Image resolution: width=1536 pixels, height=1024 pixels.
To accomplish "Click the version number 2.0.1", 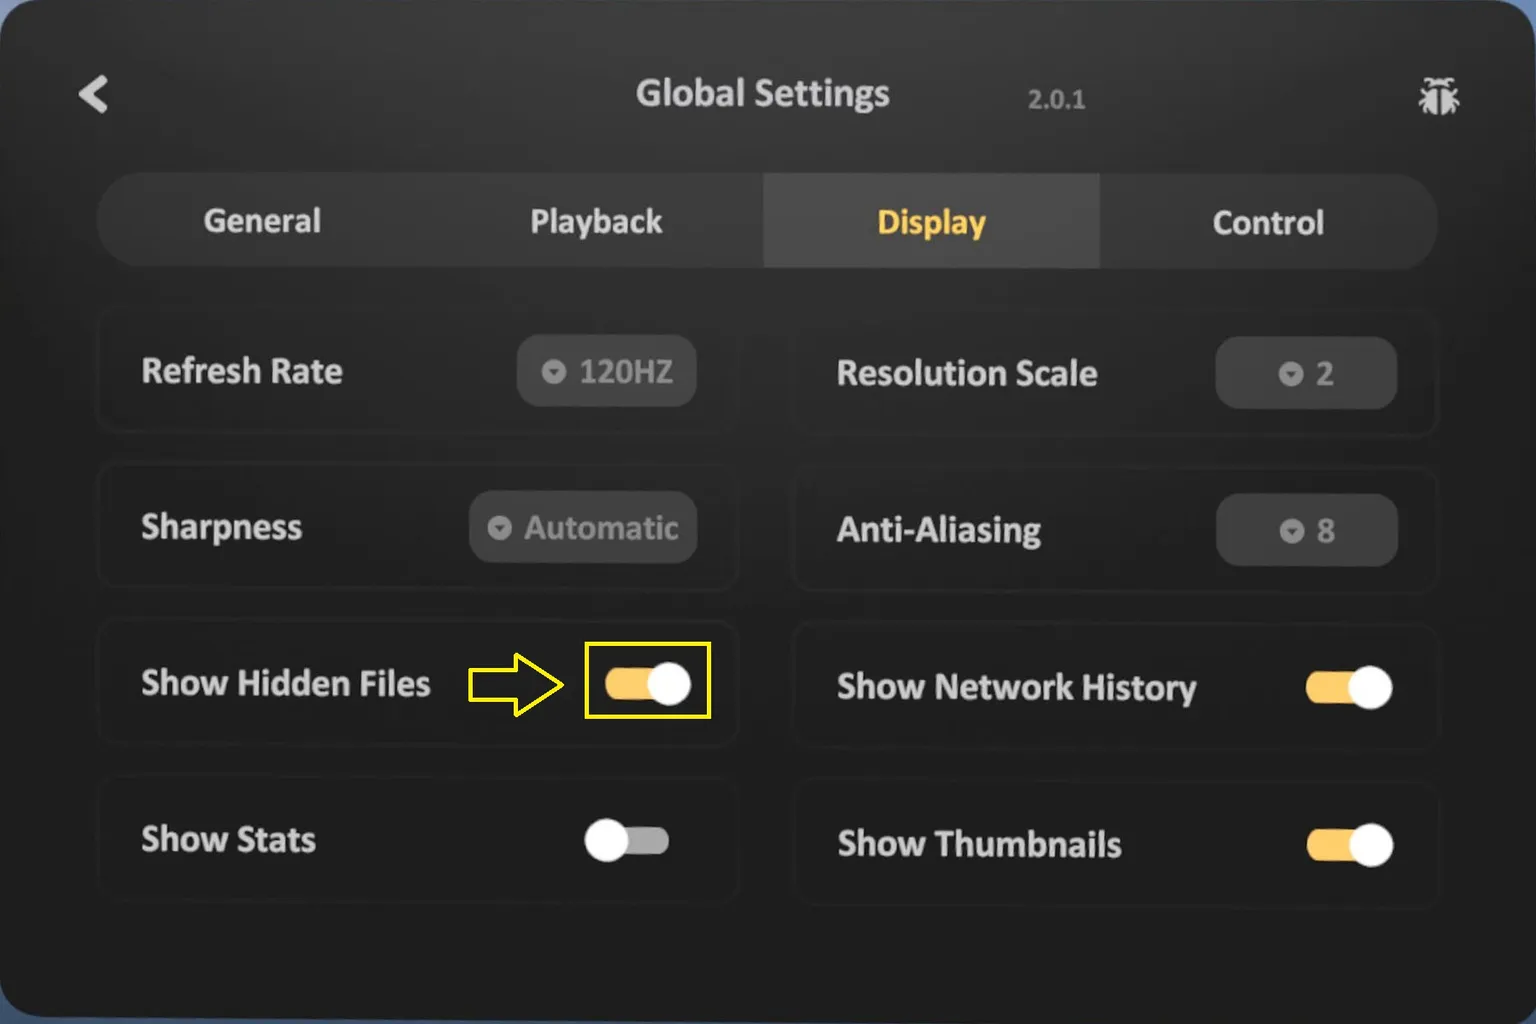I will (x=1056, y=99).
